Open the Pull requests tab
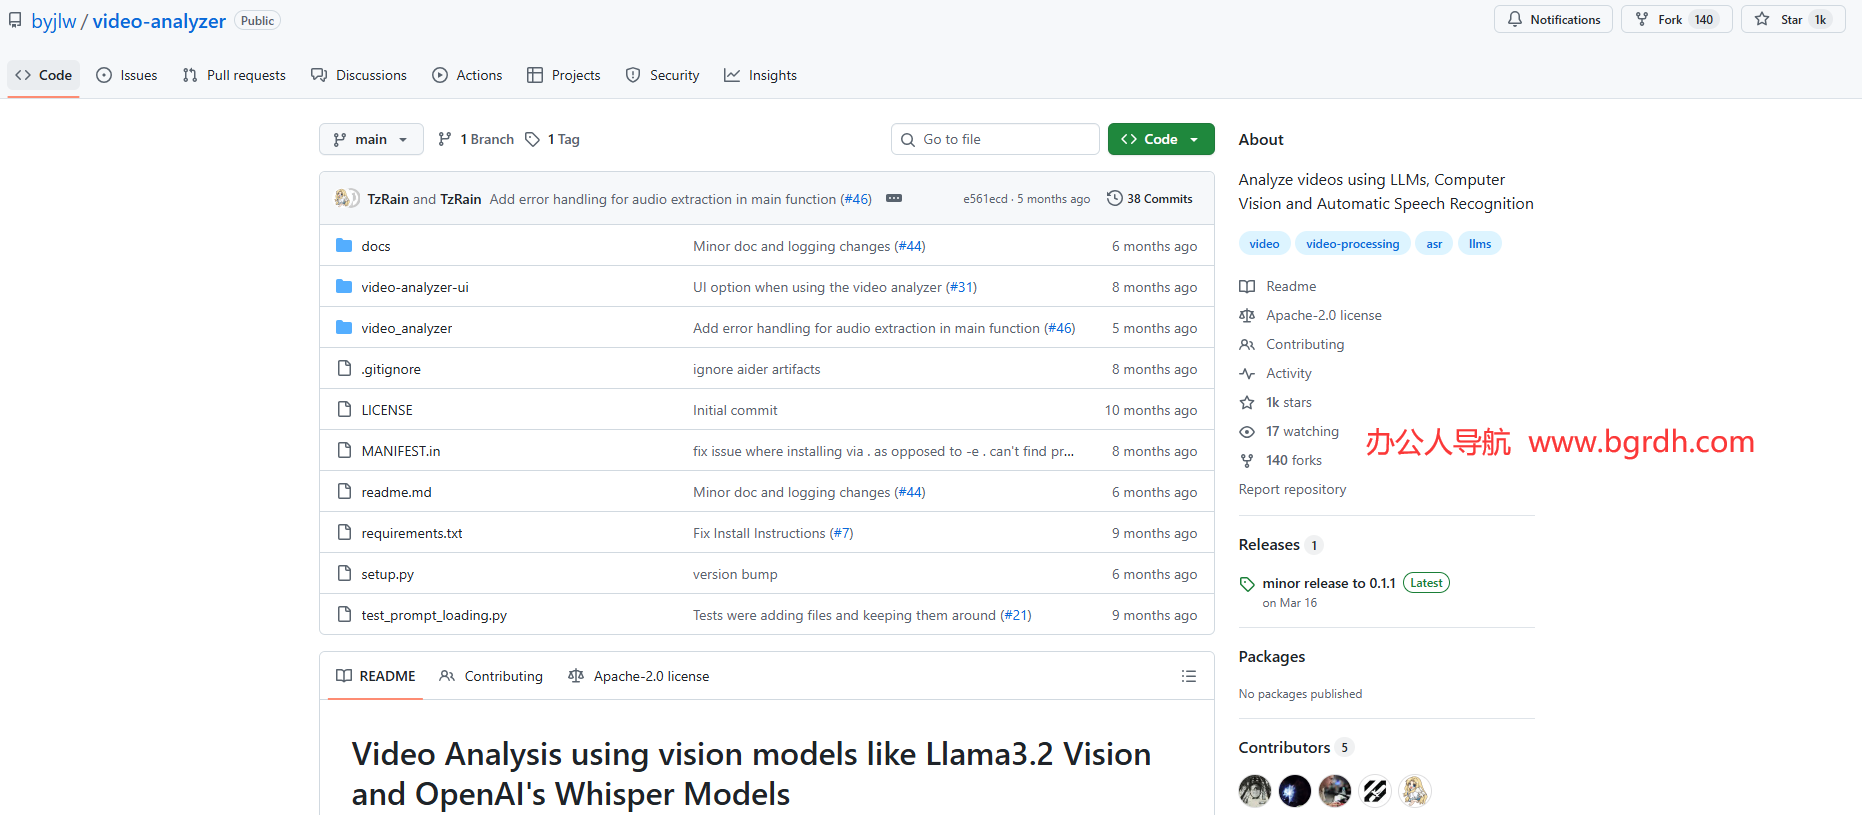Viewport: 1862px width, 815px height. [234, 76]
